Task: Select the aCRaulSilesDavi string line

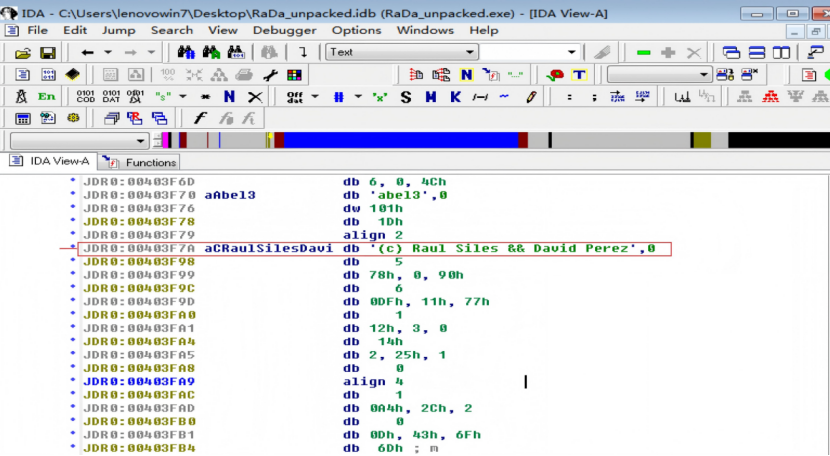Action: 374,248
